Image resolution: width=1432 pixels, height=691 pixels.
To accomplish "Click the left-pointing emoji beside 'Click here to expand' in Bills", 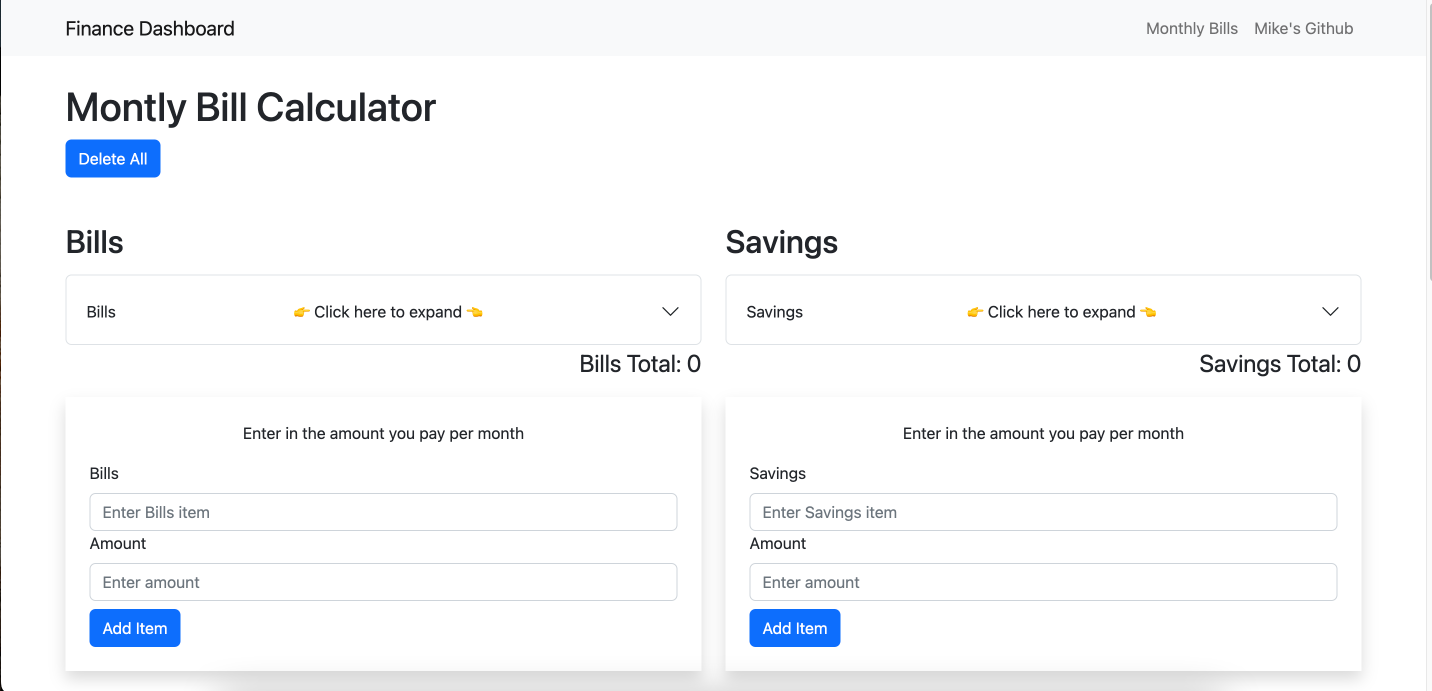I will point(474,311).
